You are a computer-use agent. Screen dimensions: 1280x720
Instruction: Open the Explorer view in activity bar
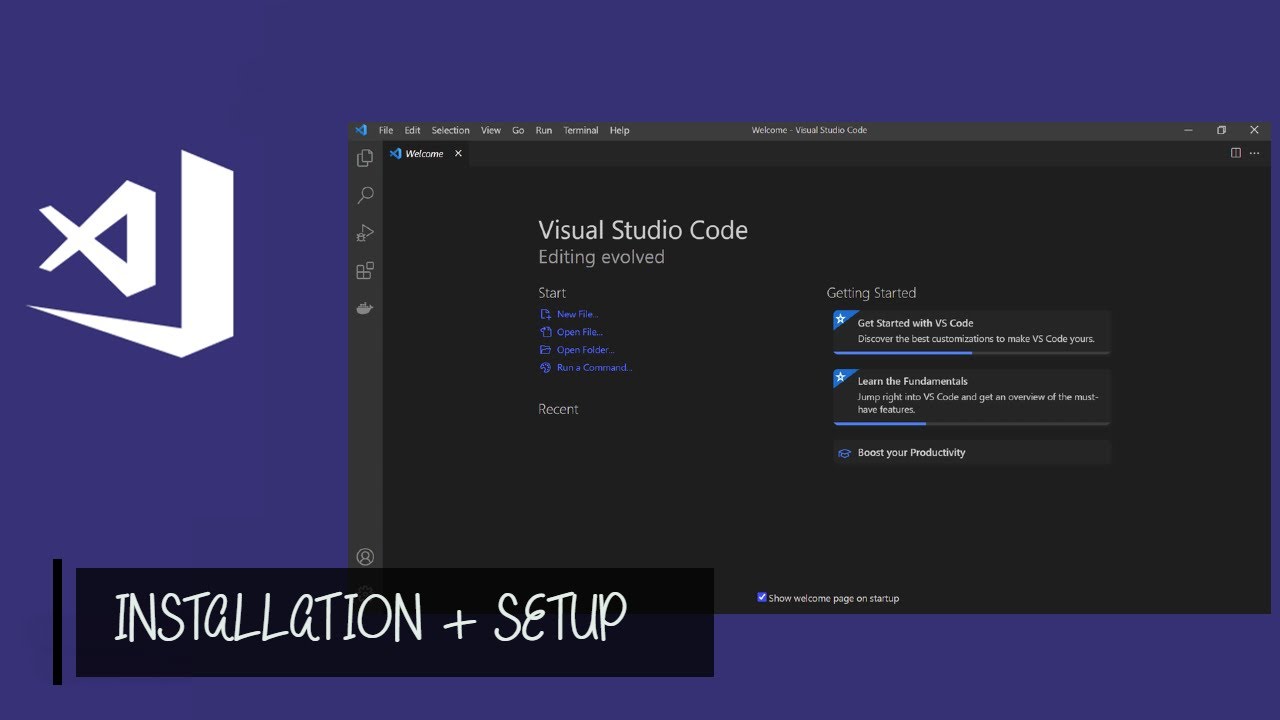point(365,158)
